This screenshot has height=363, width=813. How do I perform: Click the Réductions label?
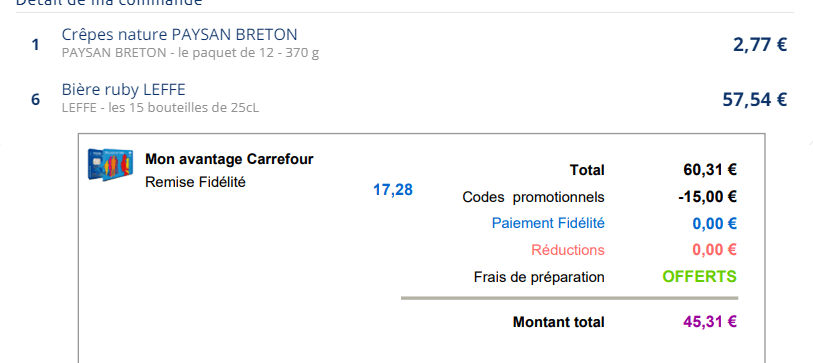(x=568, y=250)
